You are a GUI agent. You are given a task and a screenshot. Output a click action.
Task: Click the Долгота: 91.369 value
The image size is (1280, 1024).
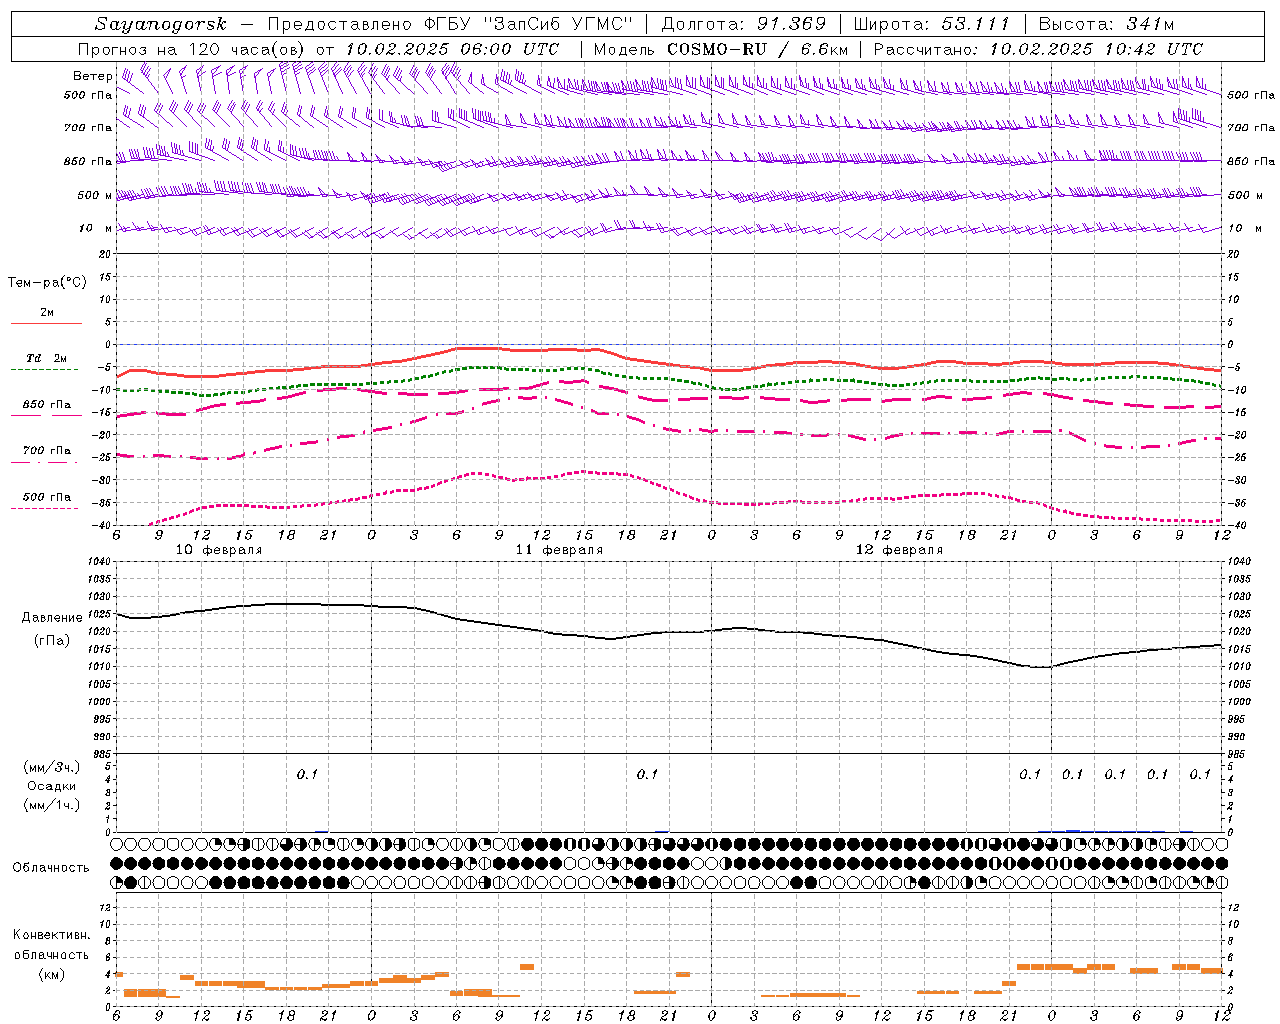coord(744,24)
